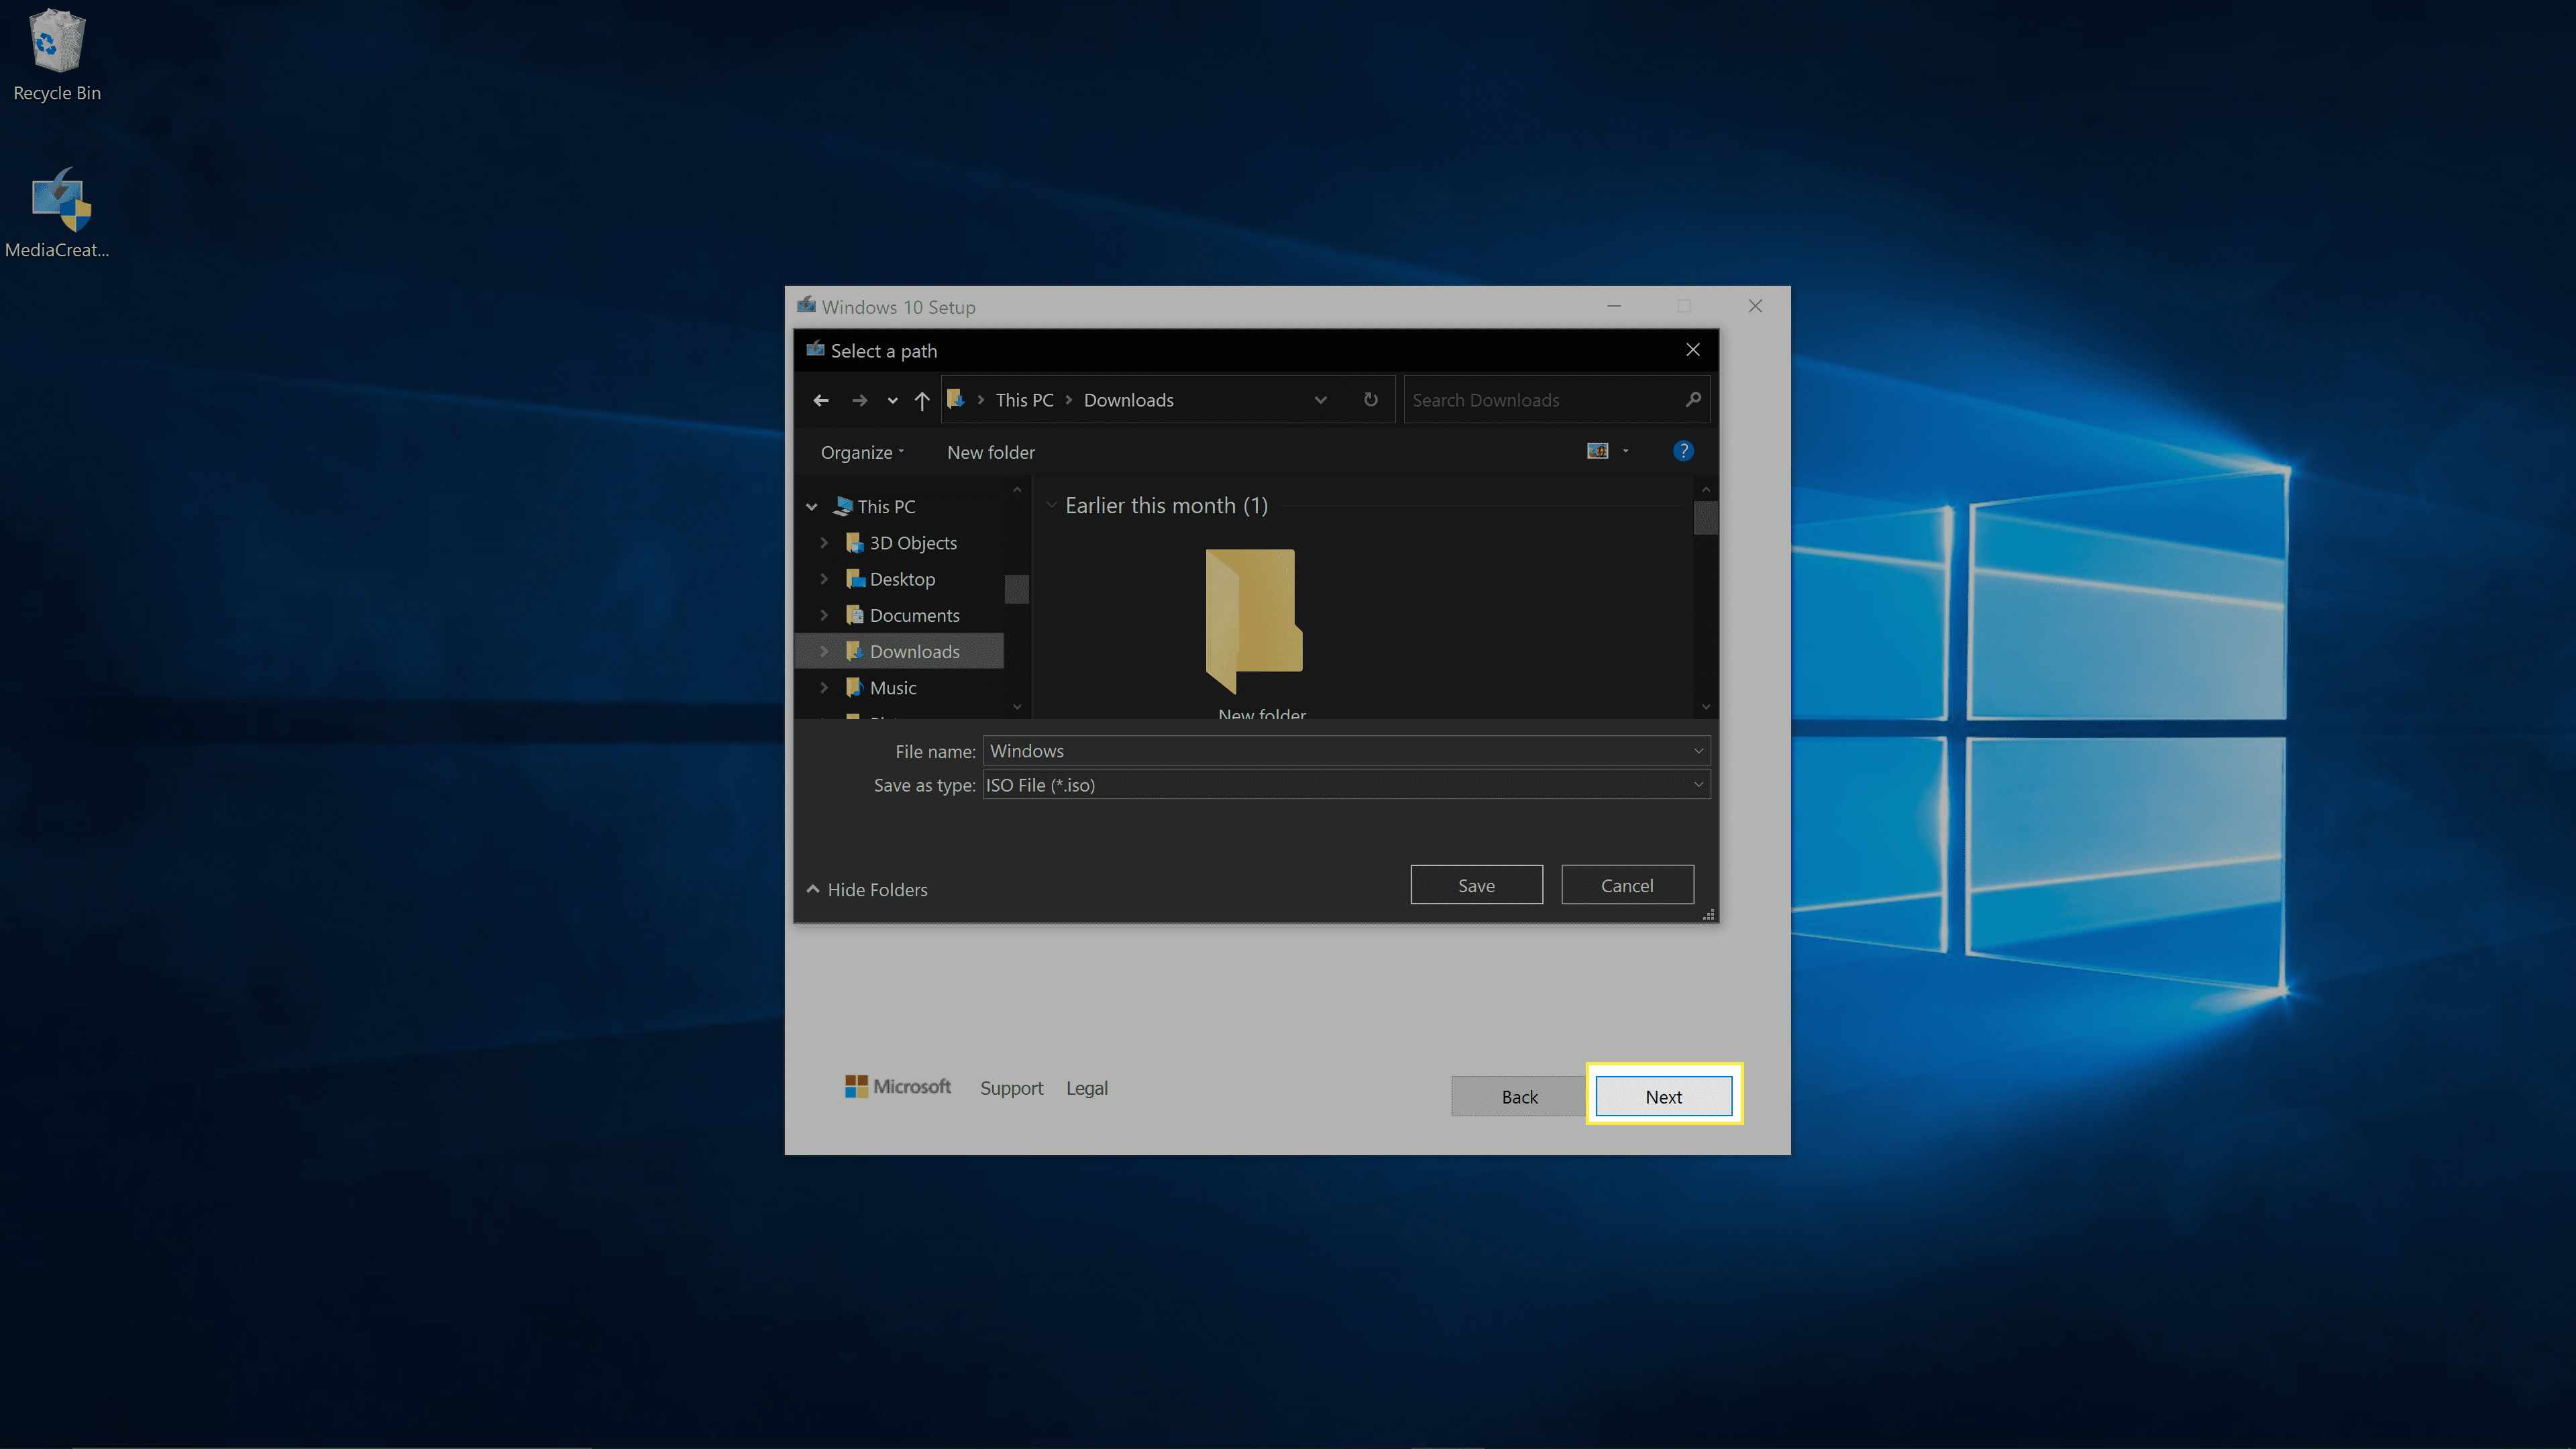The image size is (2576, 1449).
Task: Click This PC in the address path
Action: (x=1024, y=400)
